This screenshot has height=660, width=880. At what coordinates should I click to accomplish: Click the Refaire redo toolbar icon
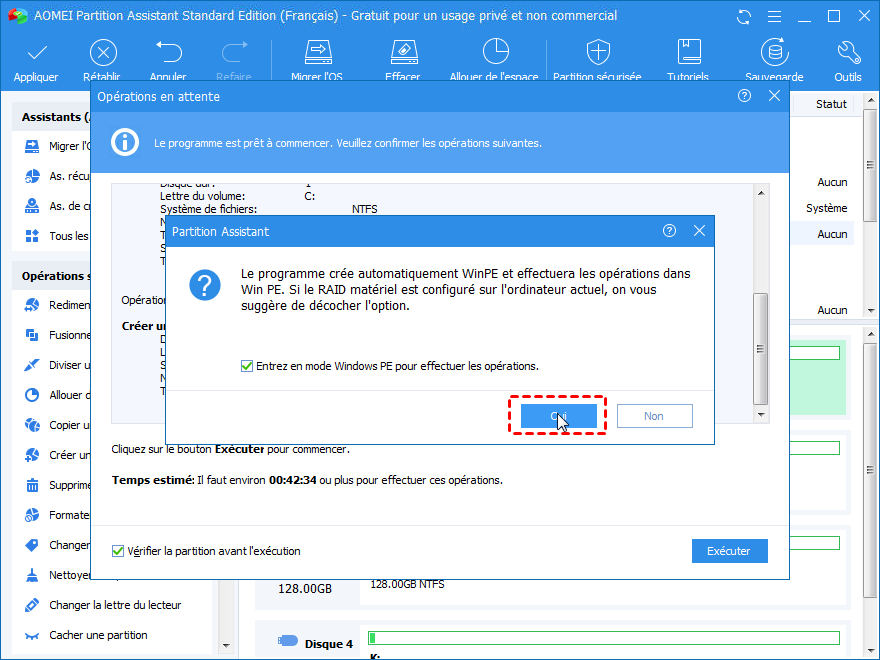[x=234, y=52]
